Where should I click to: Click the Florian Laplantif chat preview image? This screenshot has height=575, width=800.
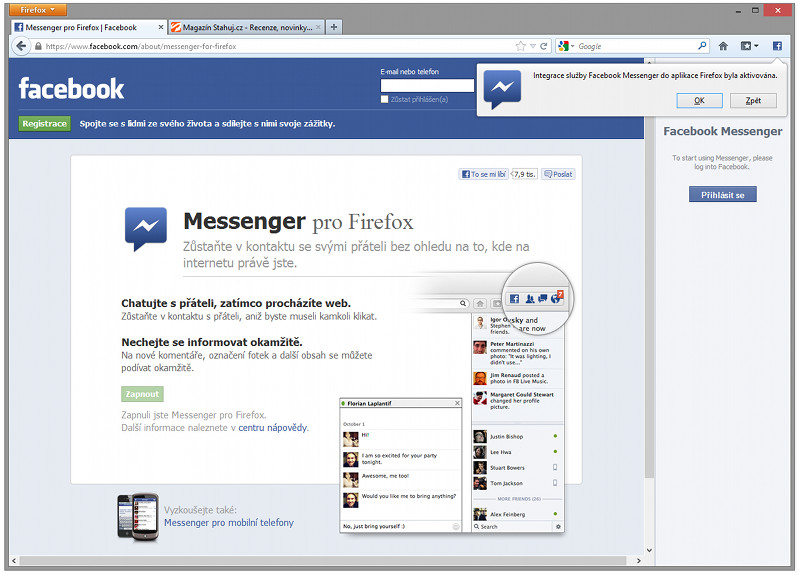click(x=401, y=465)
